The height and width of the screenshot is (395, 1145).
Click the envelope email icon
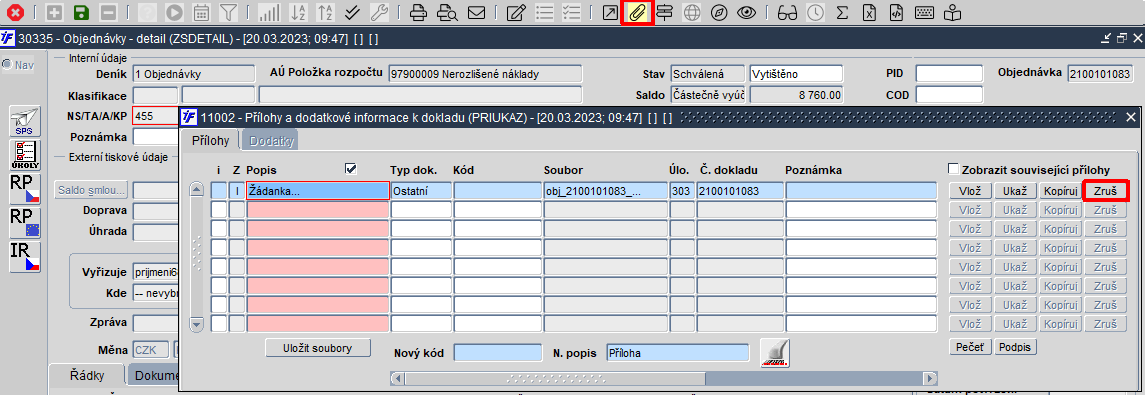tap(477, 12)
